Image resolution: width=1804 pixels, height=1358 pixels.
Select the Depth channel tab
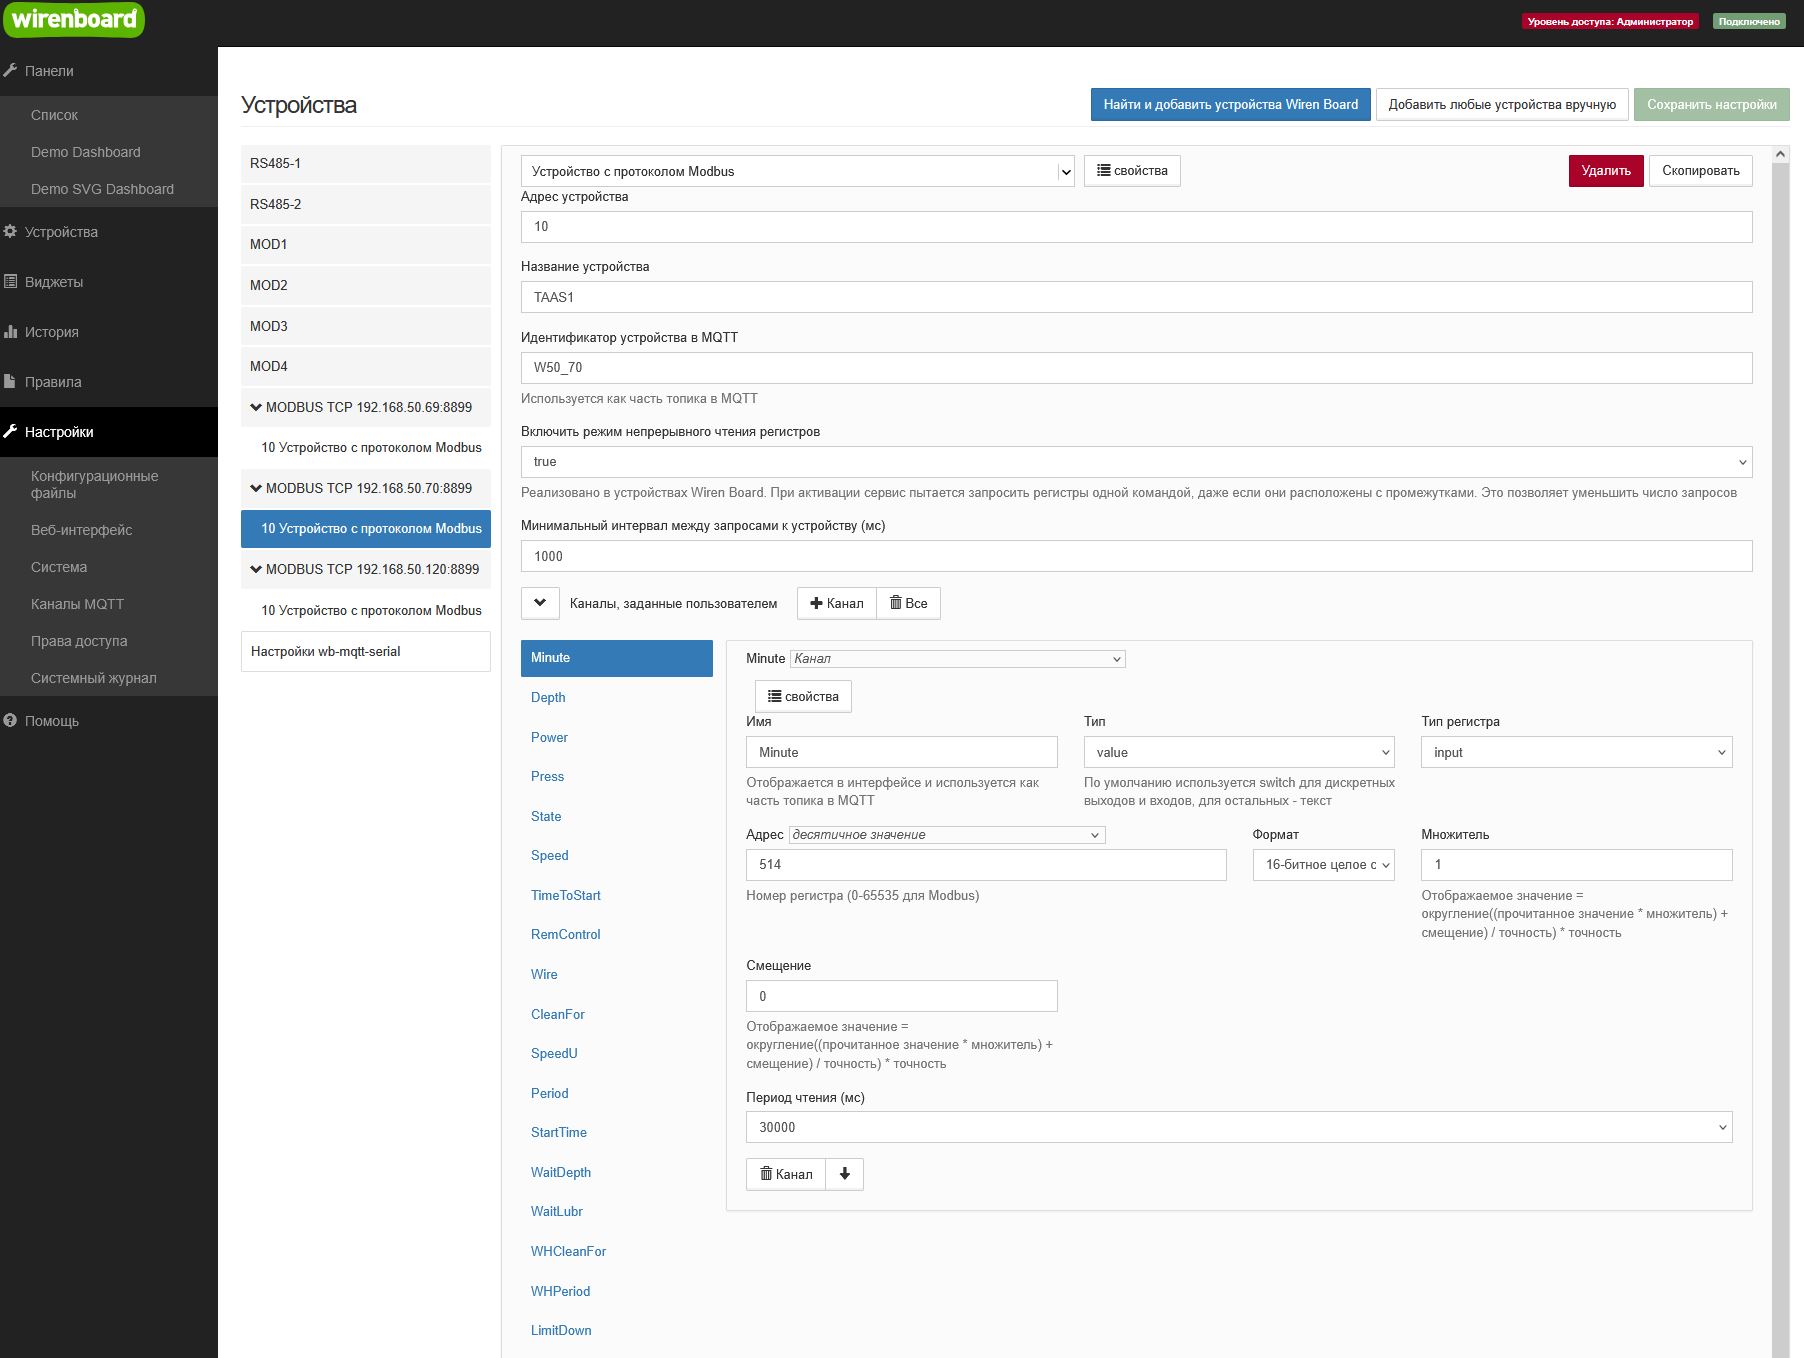coord(548,697)
